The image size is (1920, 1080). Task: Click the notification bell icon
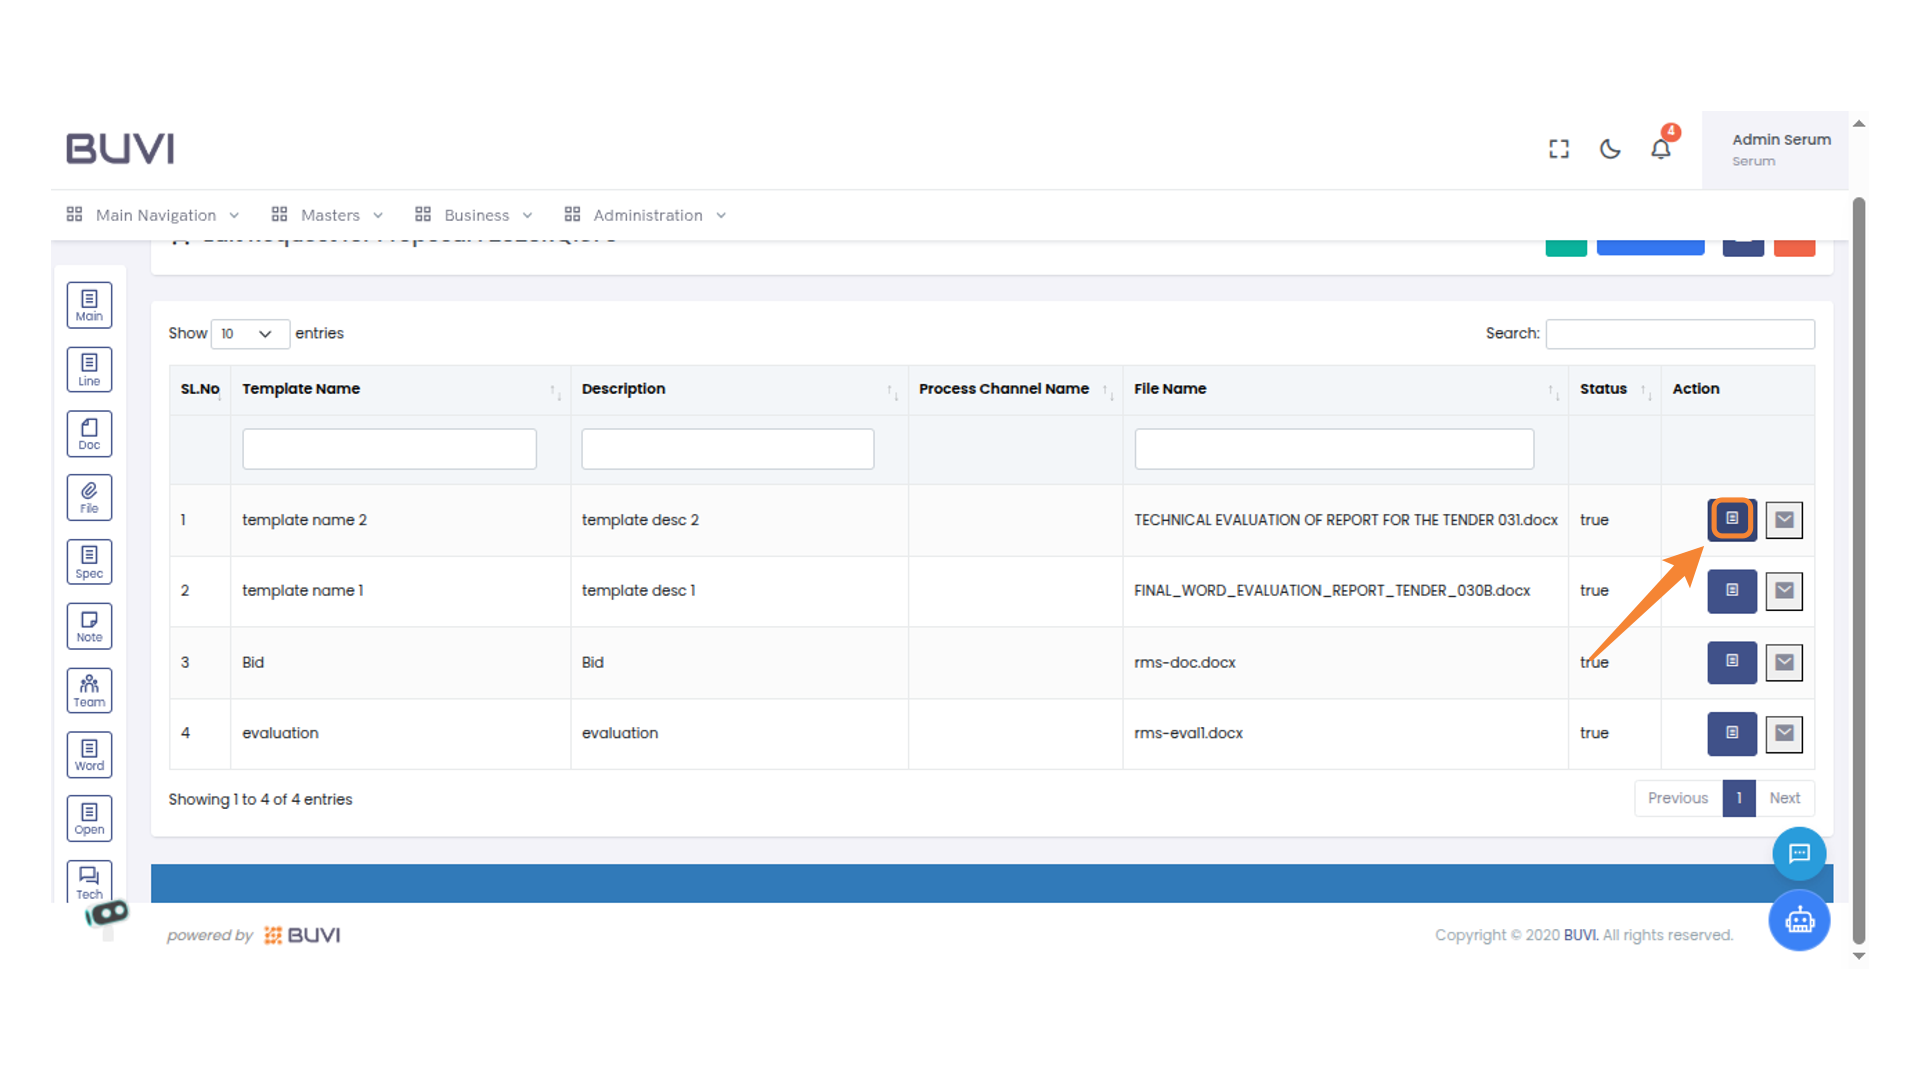pyautogui.click(x=1660, y=149)
